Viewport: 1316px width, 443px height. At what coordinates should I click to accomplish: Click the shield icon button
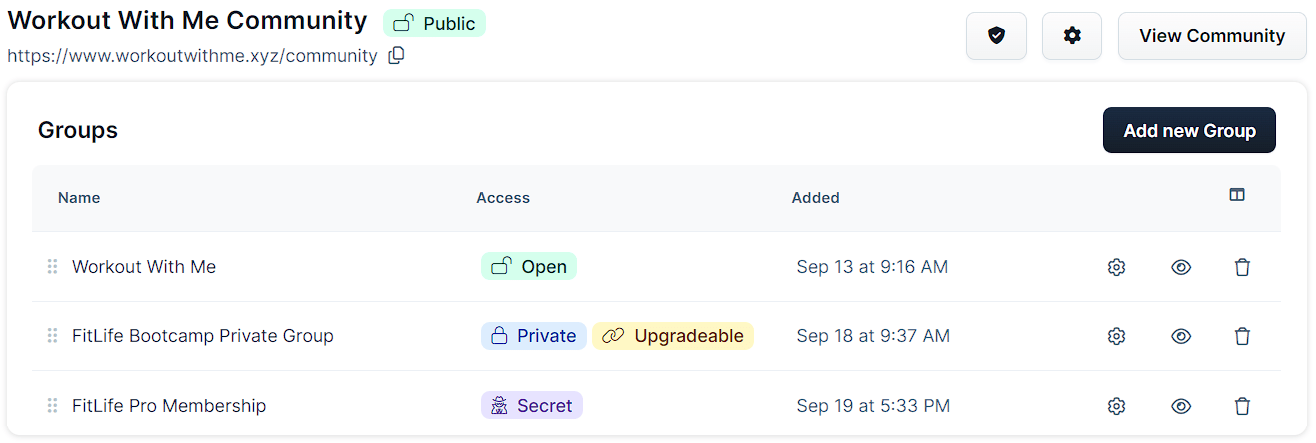pyautogui.click(x=996, y=36)
